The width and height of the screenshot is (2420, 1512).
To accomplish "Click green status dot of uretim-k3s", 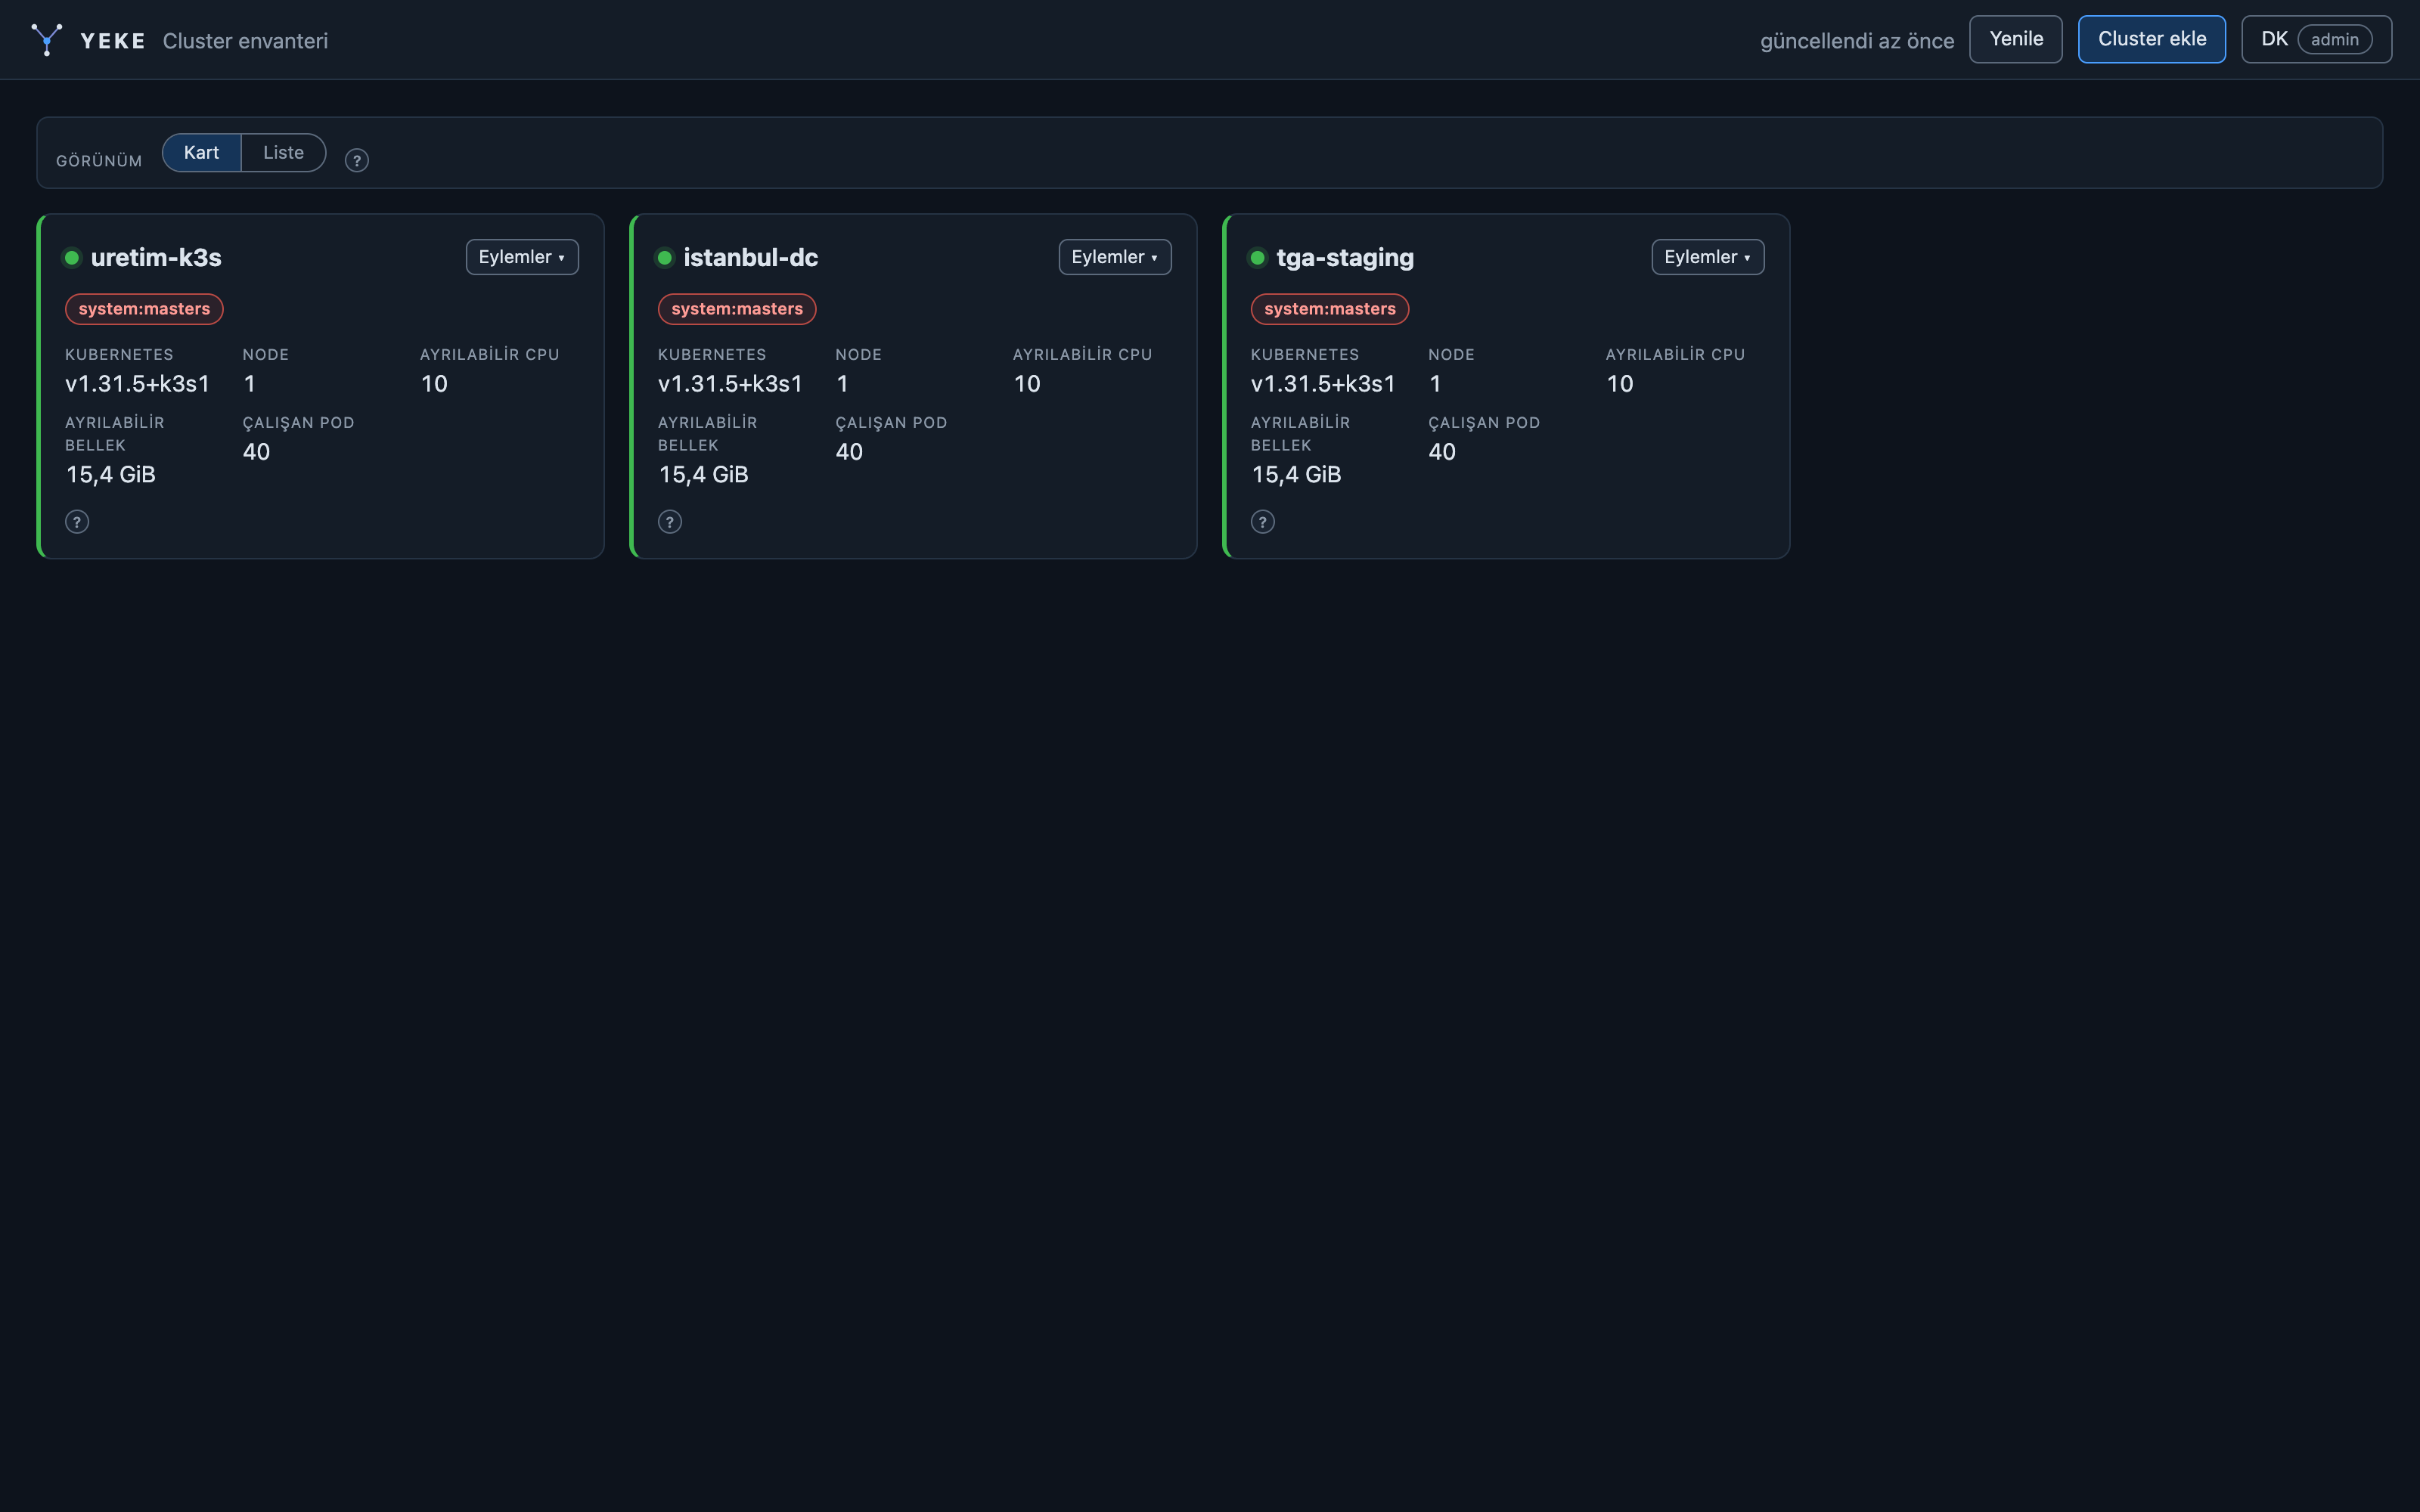I will (72, 258).
